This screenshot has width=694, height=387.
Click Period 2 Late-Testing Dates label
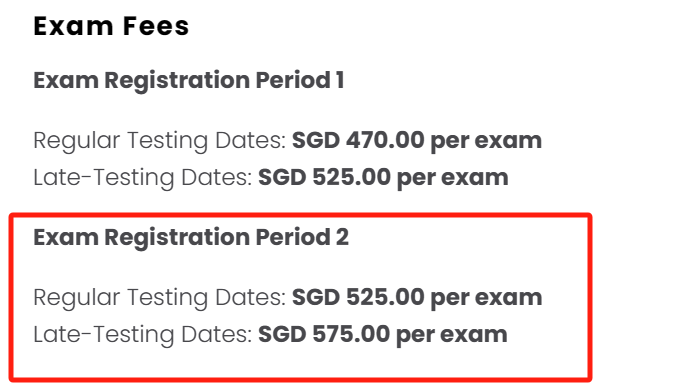pyautogui.click(x=143, y=335)
